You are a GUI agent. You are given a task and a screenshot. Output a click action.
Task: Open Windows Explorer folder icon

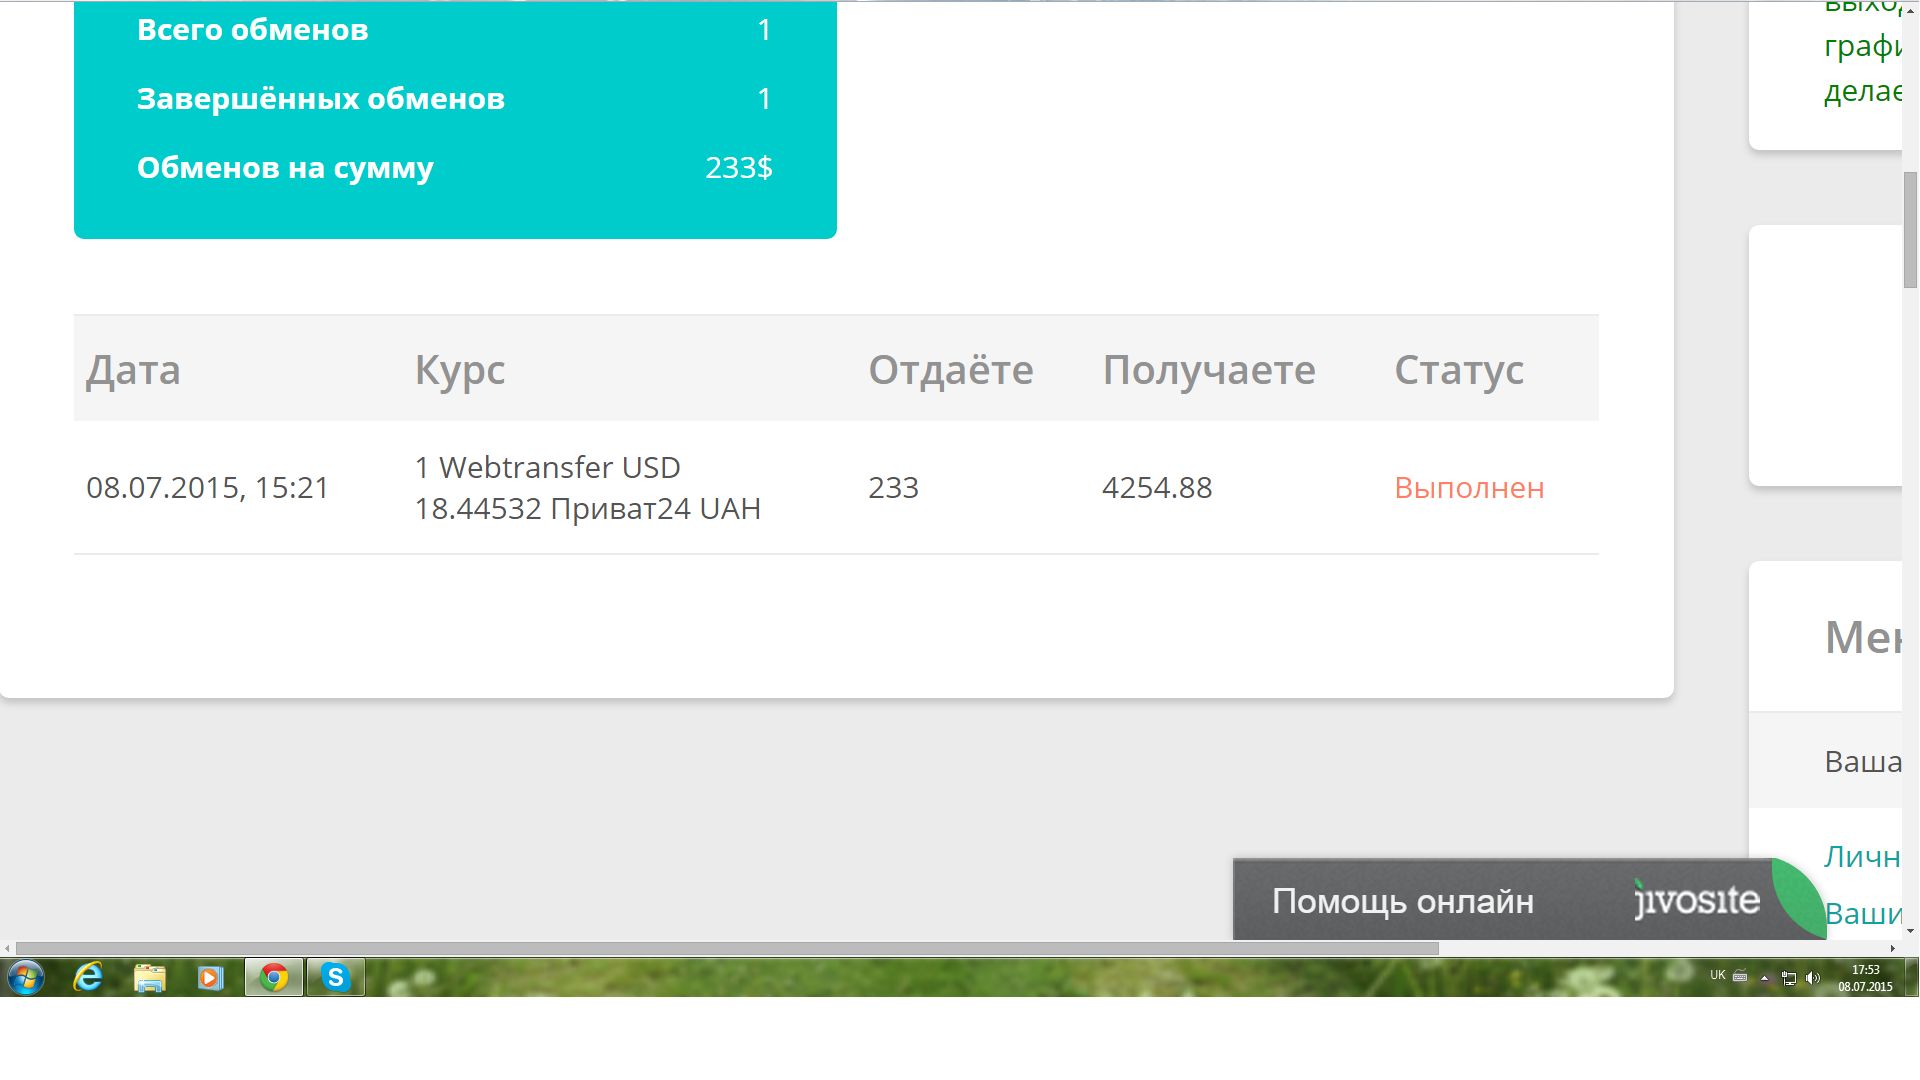[149, 977]
